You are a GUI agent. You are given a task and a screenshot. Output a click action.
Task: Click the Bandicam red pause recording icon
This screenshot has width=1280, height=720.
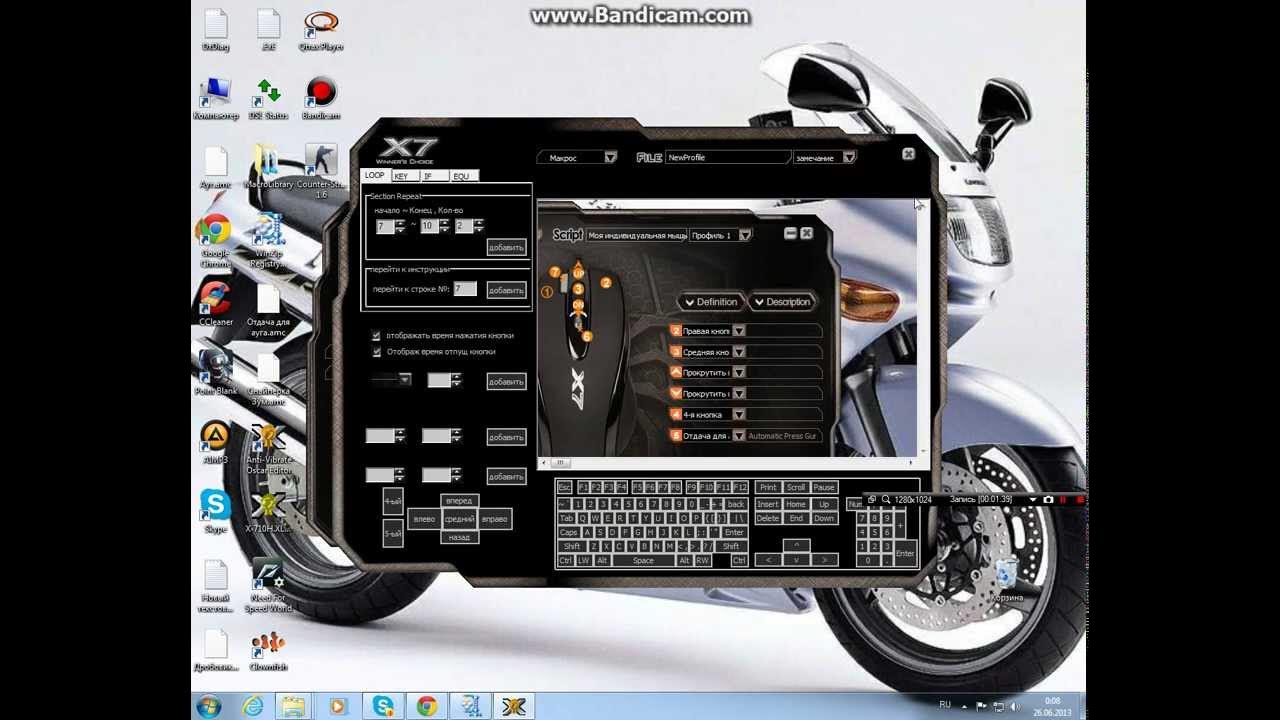coord(1063,499)
